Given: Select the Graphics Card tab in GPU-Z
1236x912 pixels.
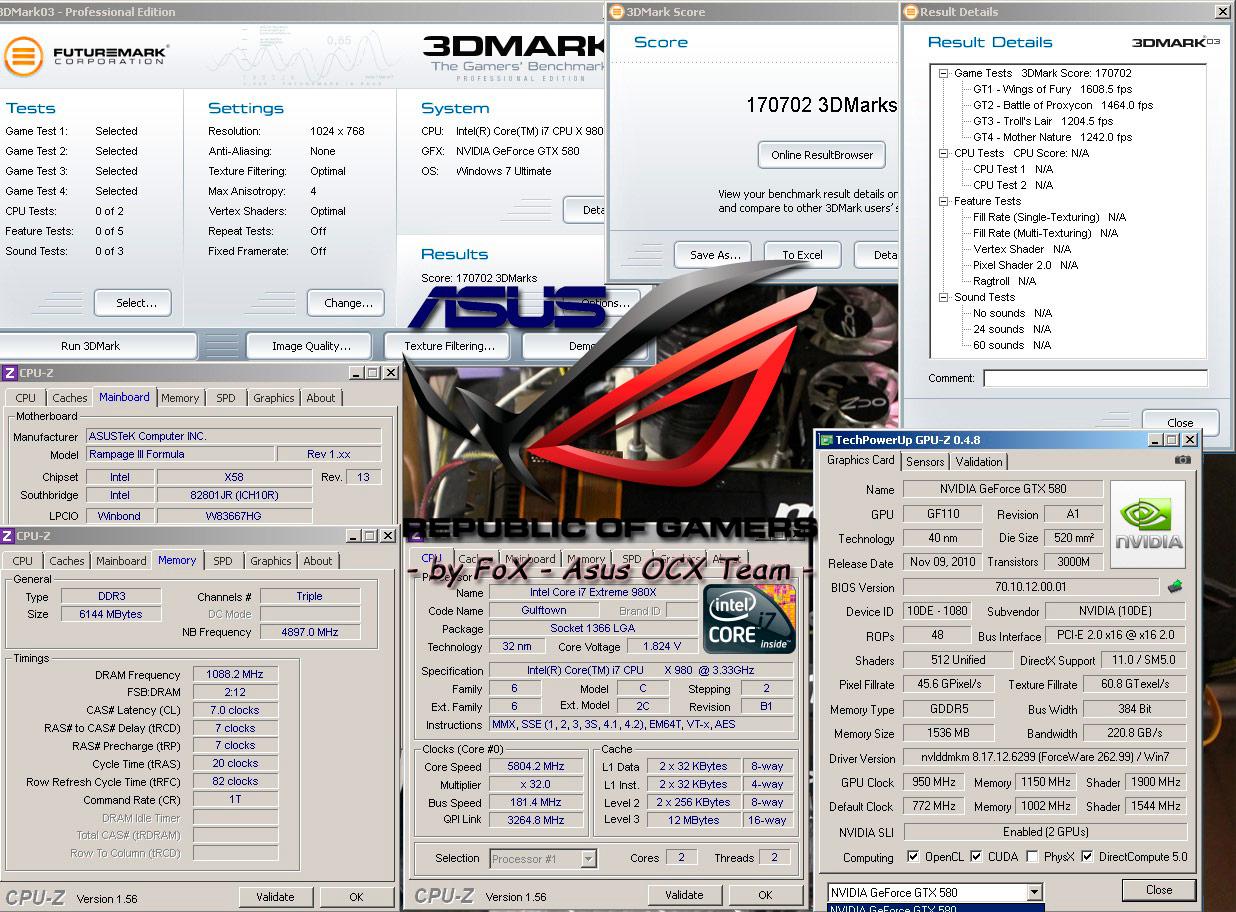Looking at the screenshot, I should [x=860, y=460].
